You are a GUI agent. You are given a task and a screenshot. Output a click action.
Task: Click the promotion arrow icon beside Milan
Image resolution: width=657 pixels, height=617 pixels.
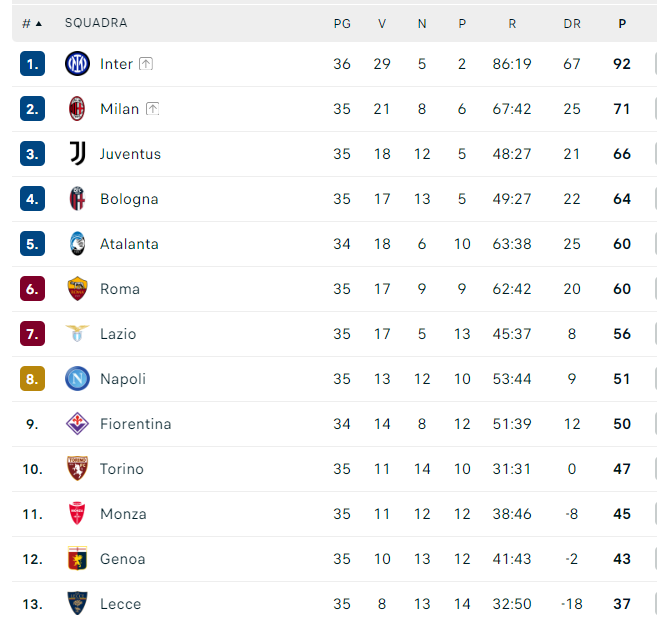(153, 109)
